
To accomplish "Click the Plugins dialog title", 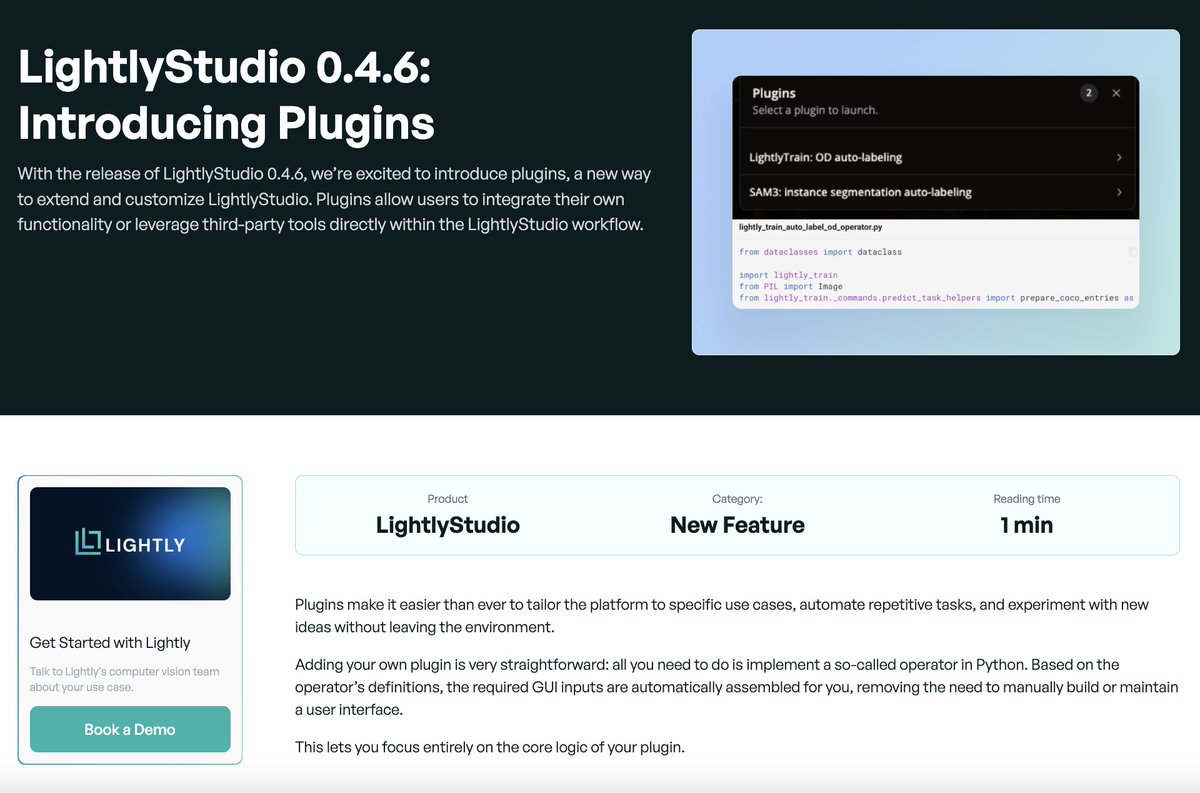I will click(773, 93).
